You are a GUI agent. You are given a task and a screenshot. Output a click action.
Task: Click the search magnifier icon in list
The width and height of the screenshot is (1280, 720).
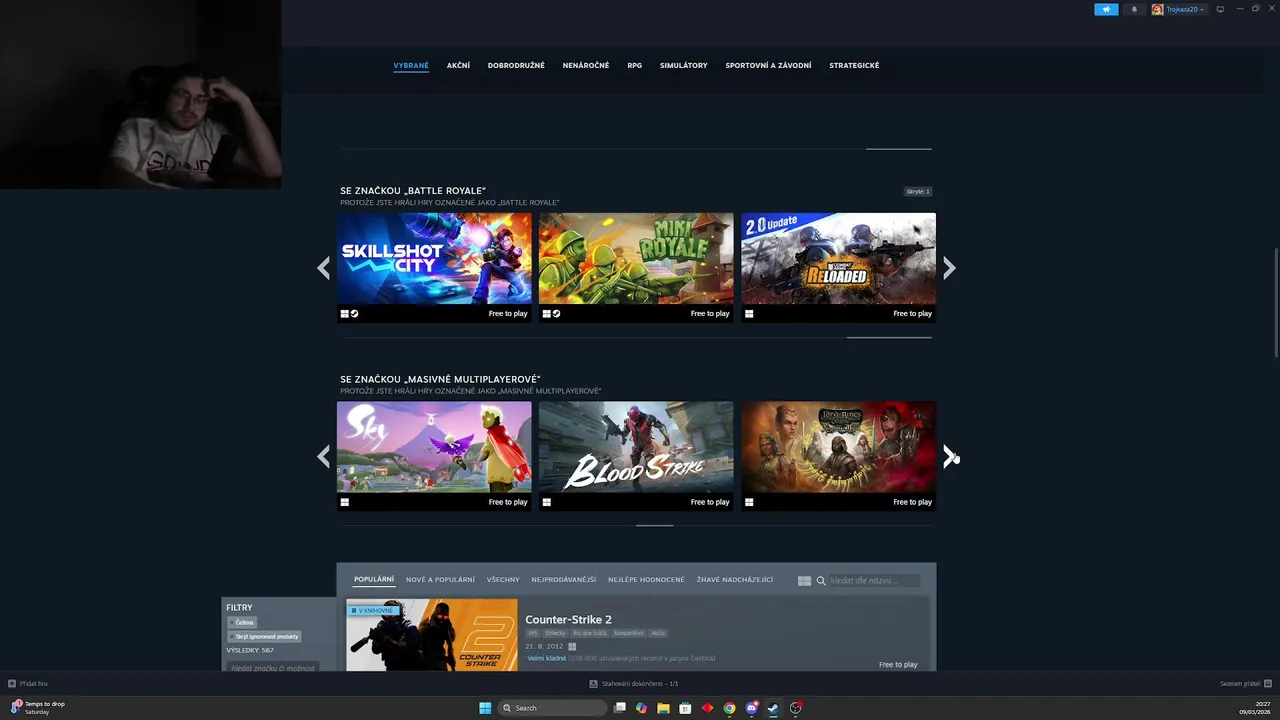(x=821, y=581)
